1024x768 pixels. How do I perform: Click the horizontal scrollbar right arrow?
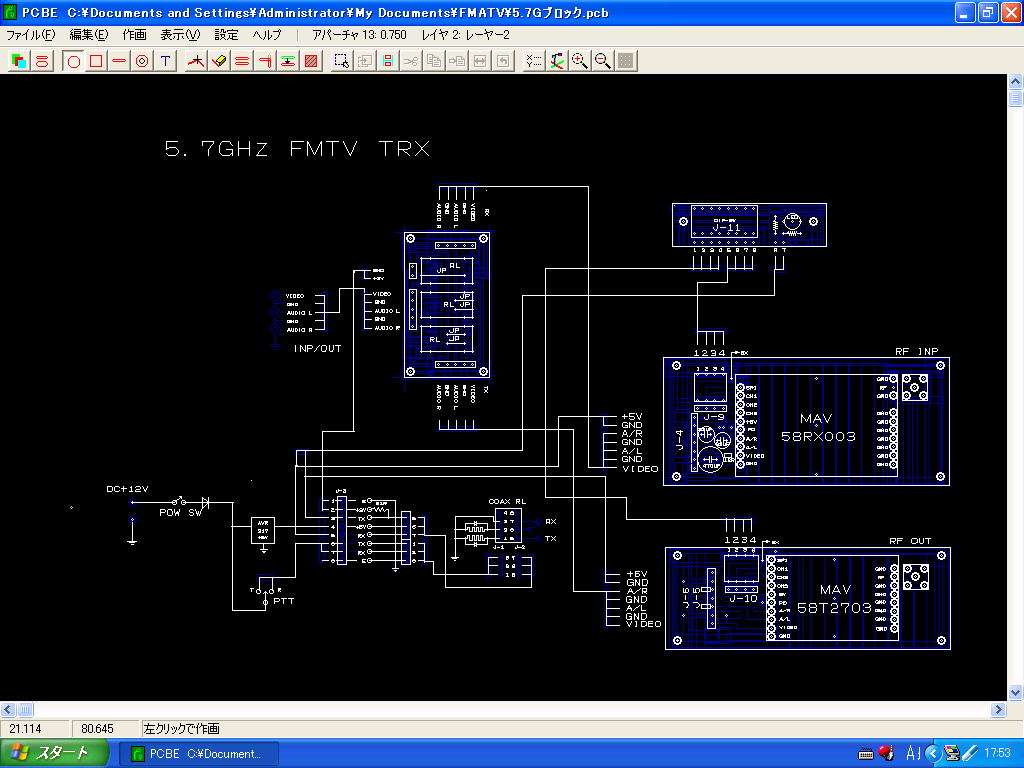pos(999,710)
